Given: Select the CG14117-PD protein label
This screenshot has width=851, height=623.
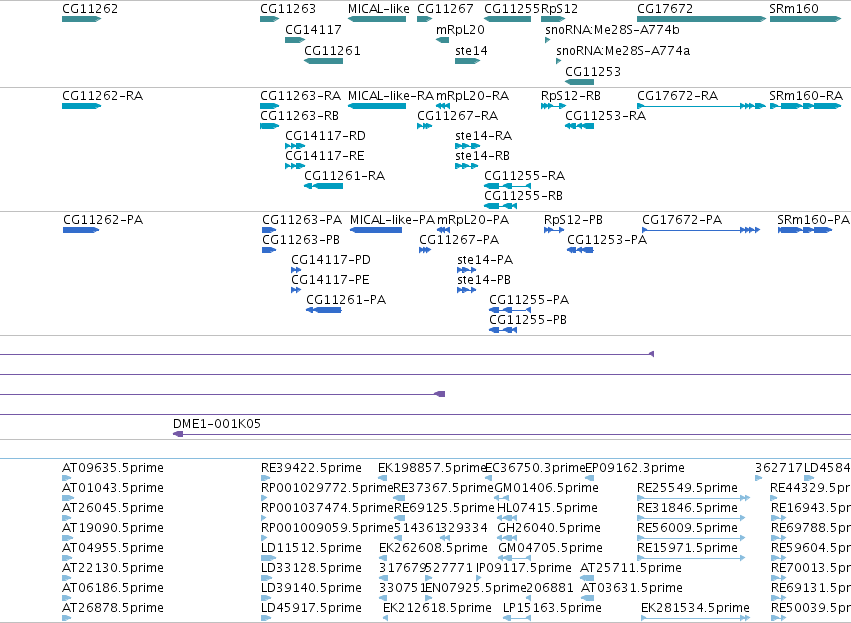Looking at the screenshot, I should pyautogui.click(x=331, y=260).
